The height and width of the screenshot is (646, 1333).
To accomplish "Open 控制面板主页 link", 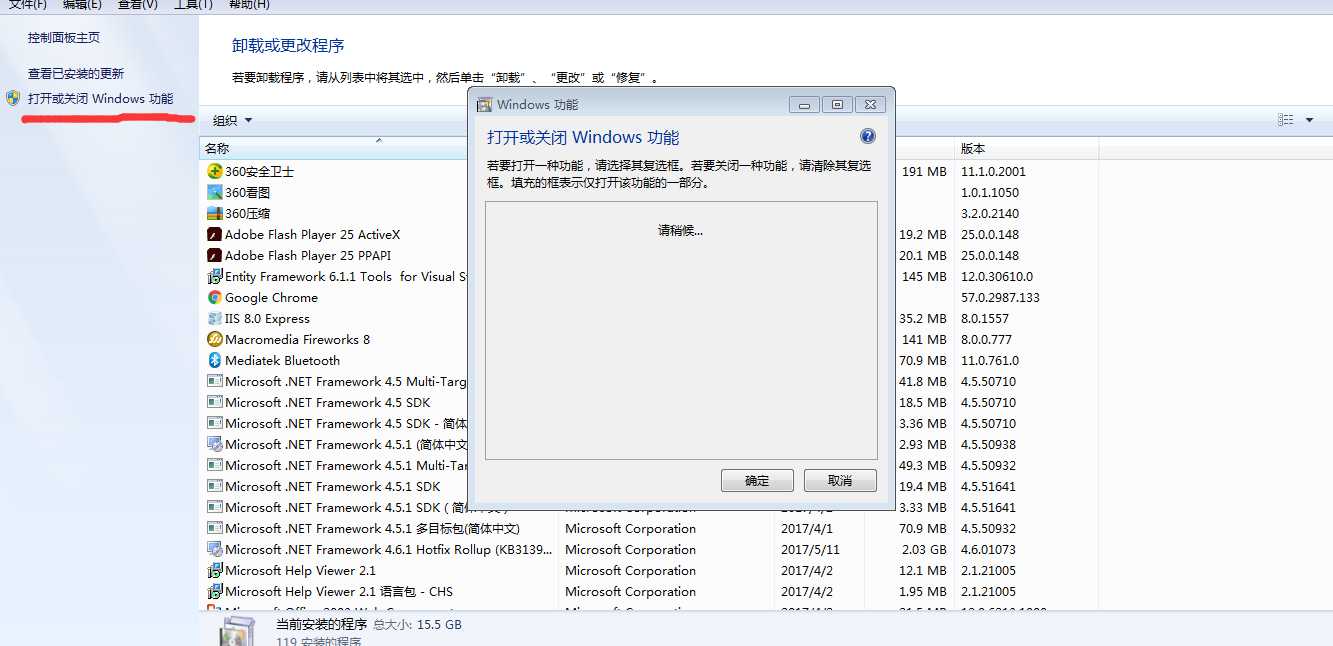I will click(64, 37).
